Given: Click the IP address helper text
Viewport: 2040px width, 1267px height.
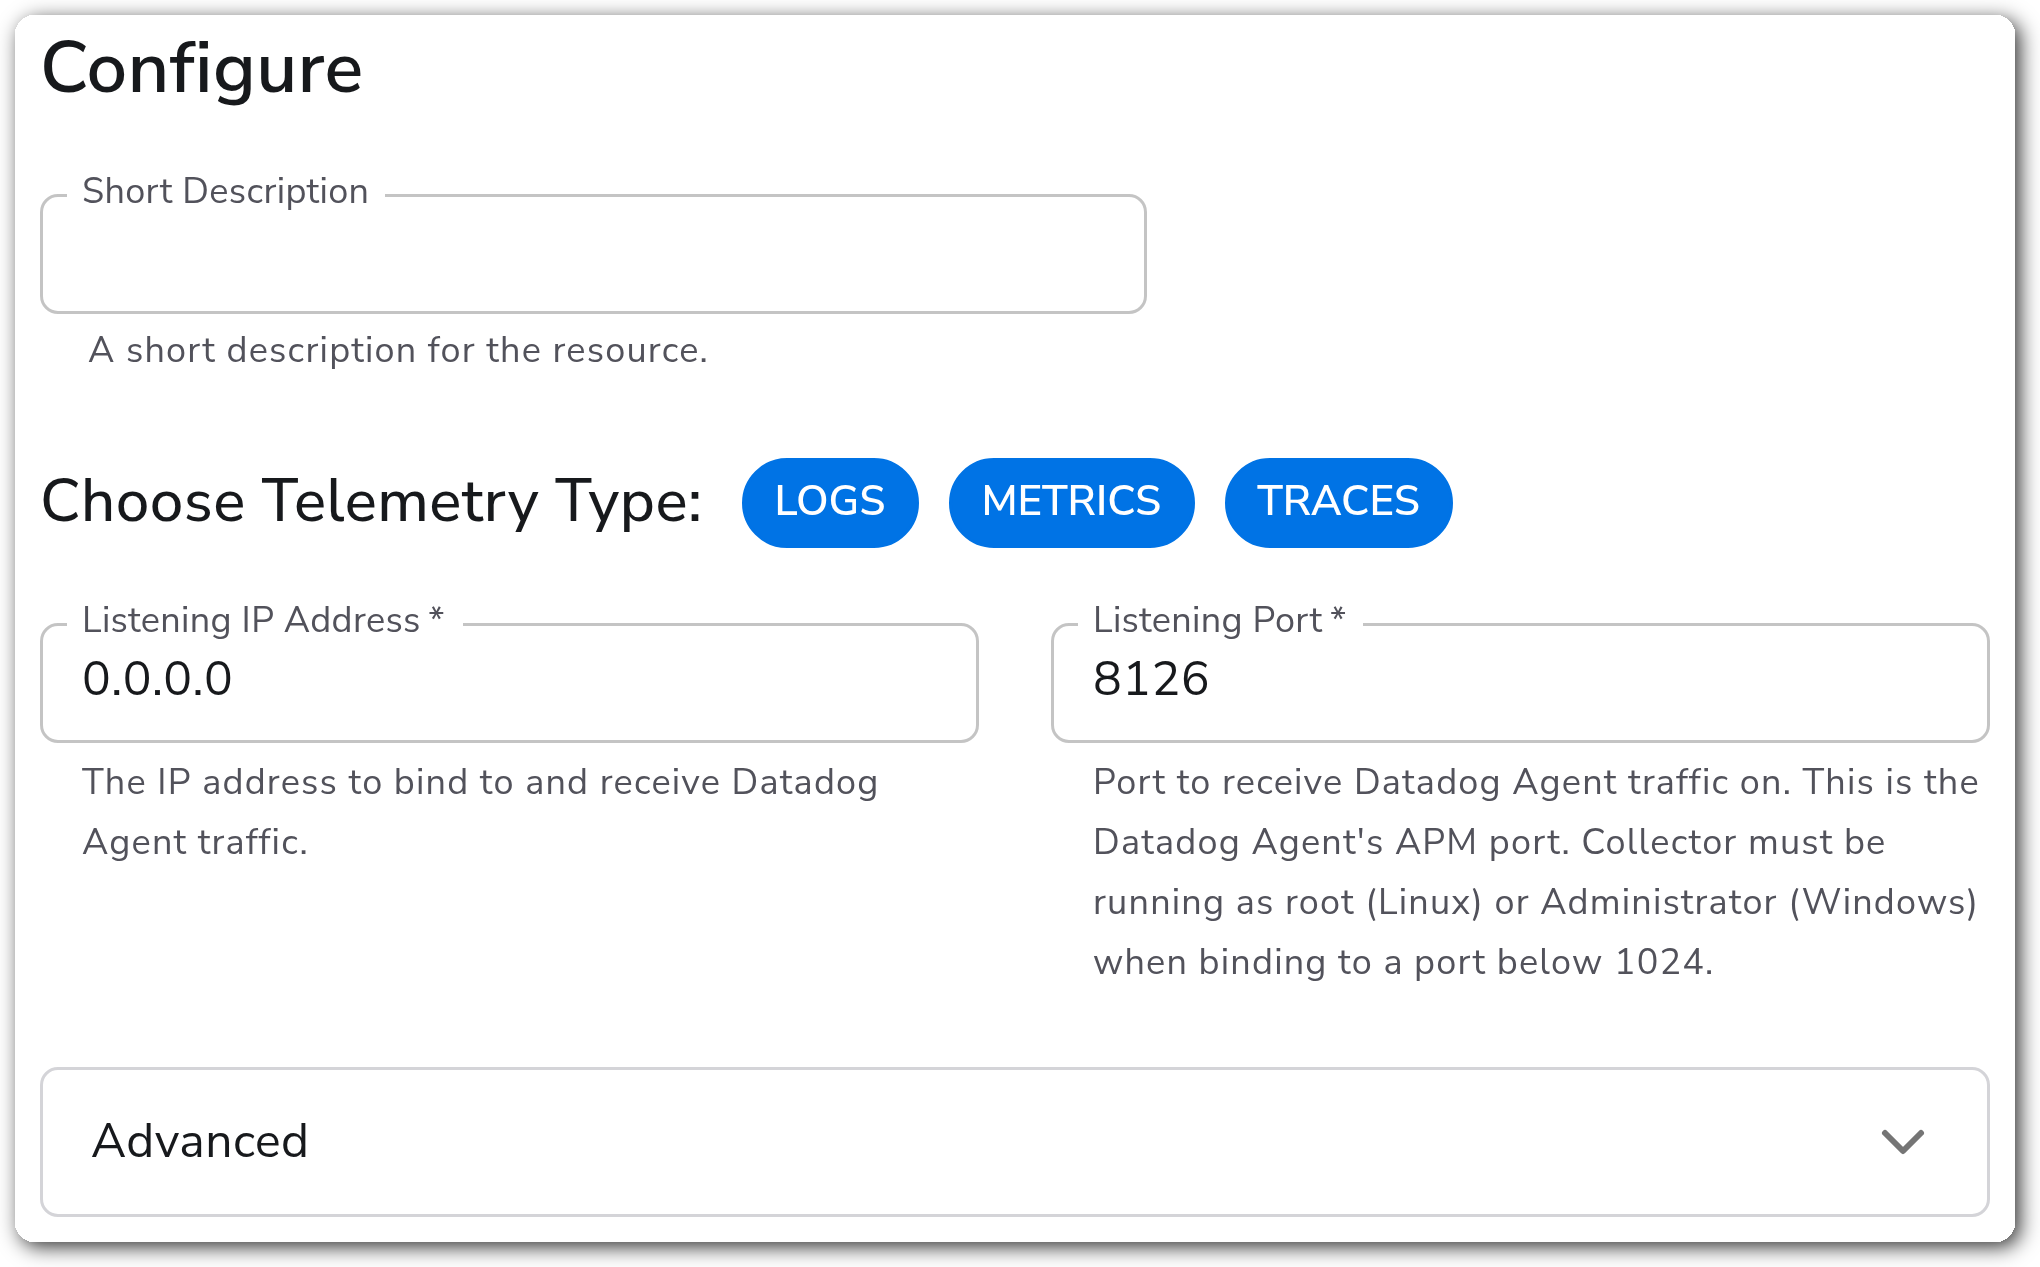Looking at the screenshot, I should click(x=480, y=812).
